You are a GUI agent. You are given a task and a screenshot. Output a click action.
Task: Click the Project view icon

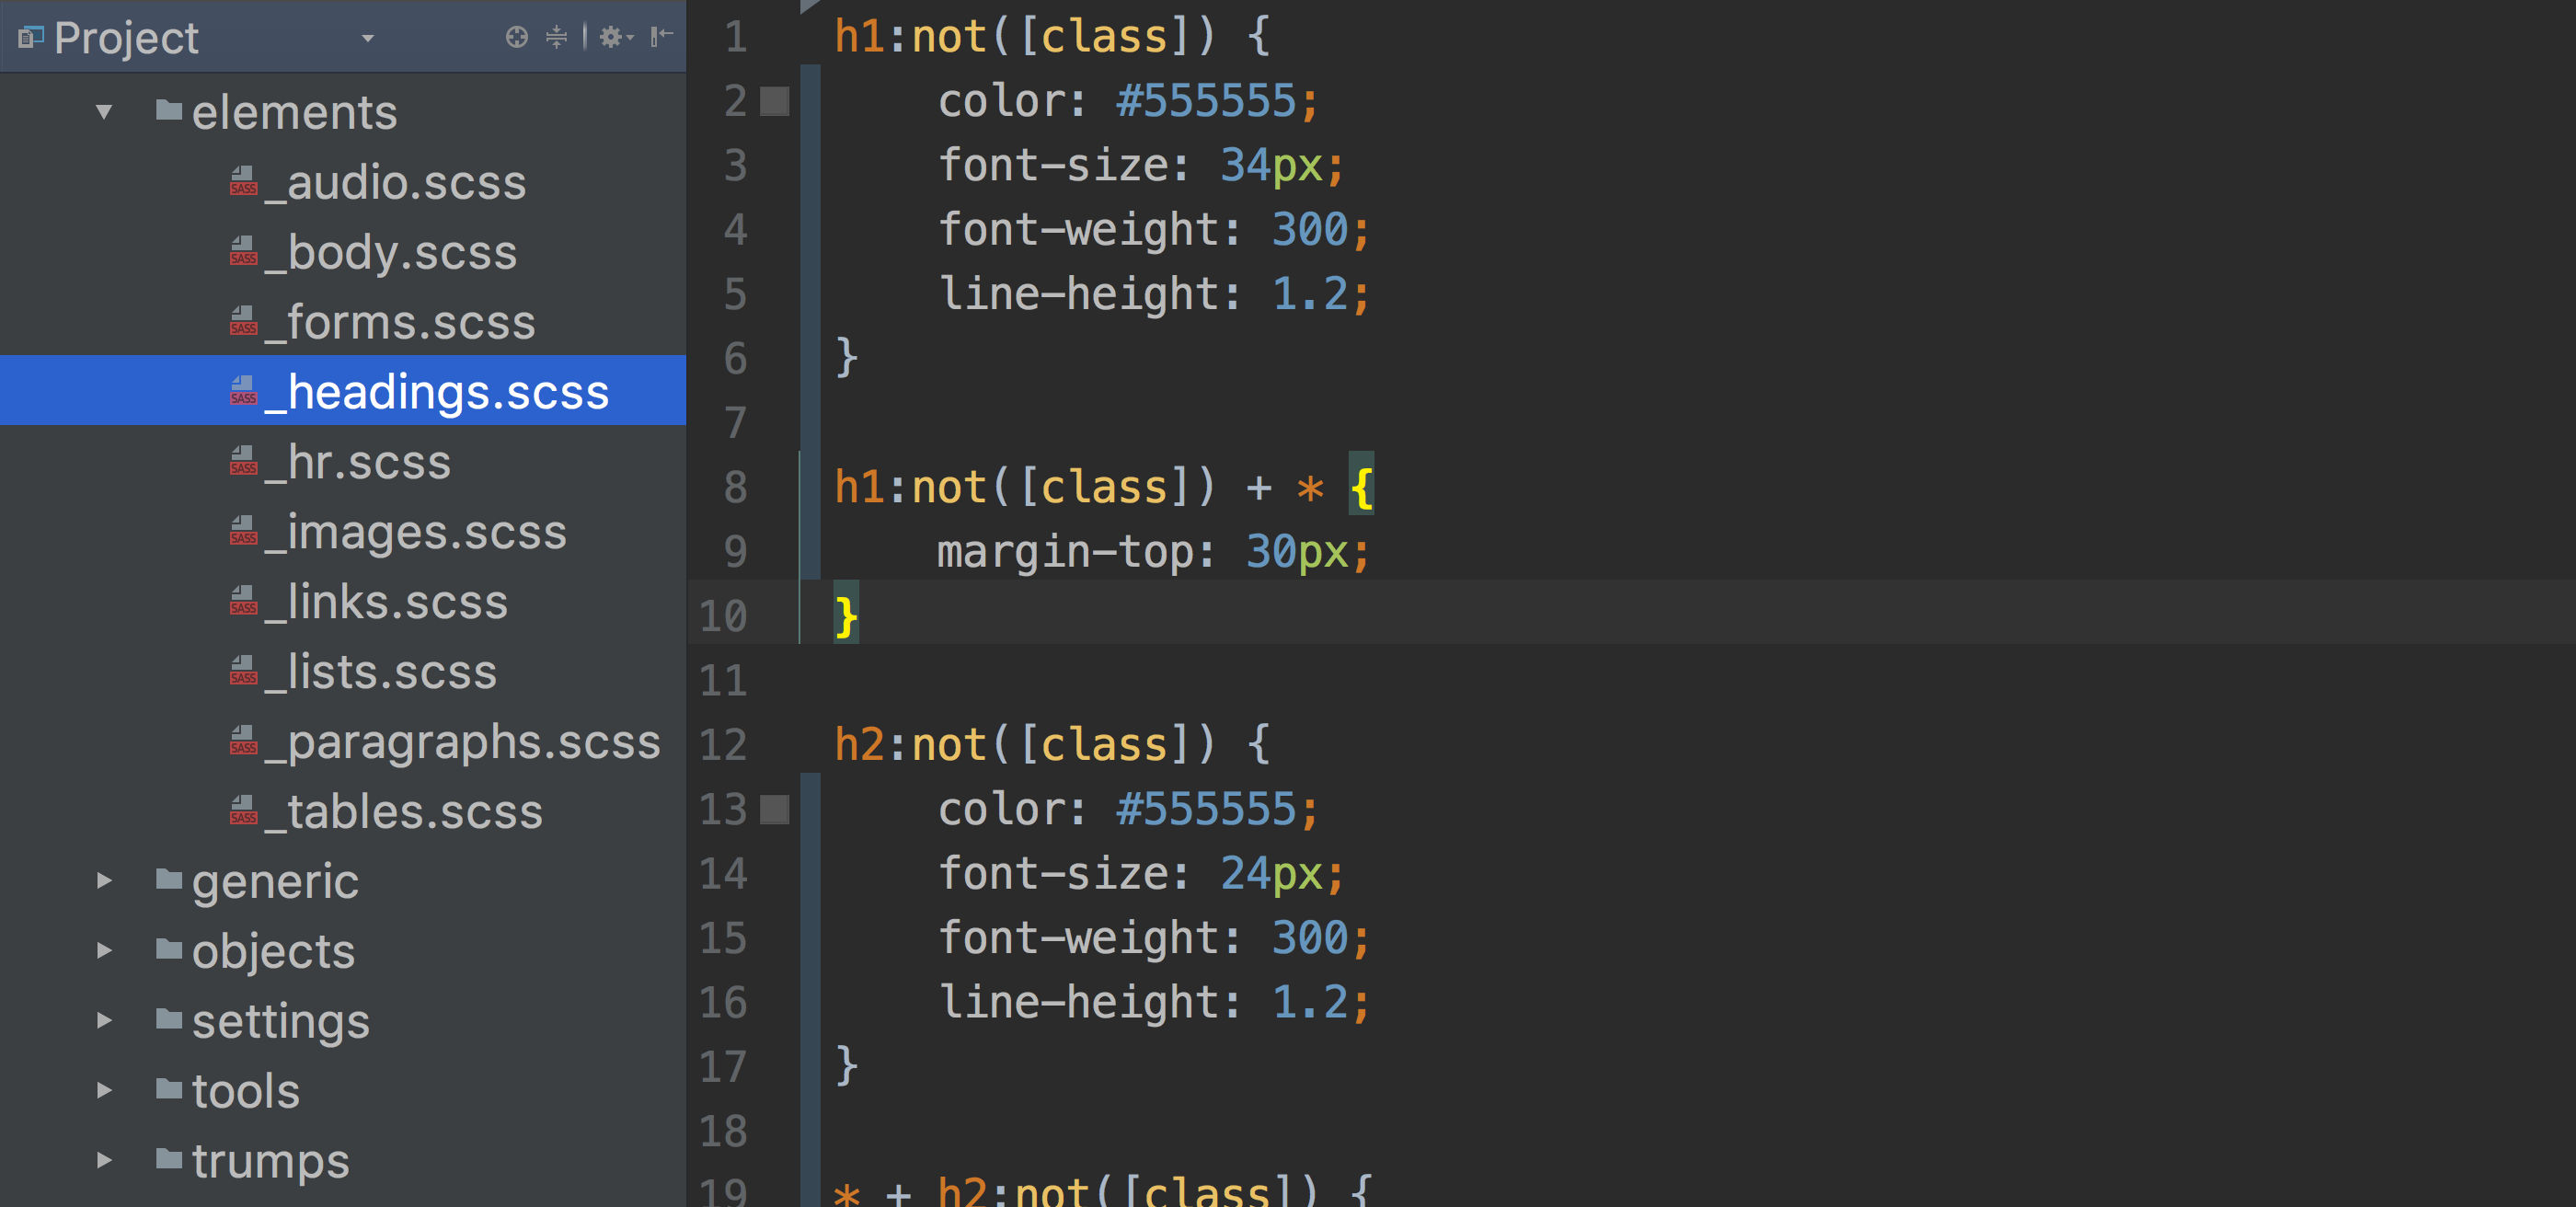point(31,38)
